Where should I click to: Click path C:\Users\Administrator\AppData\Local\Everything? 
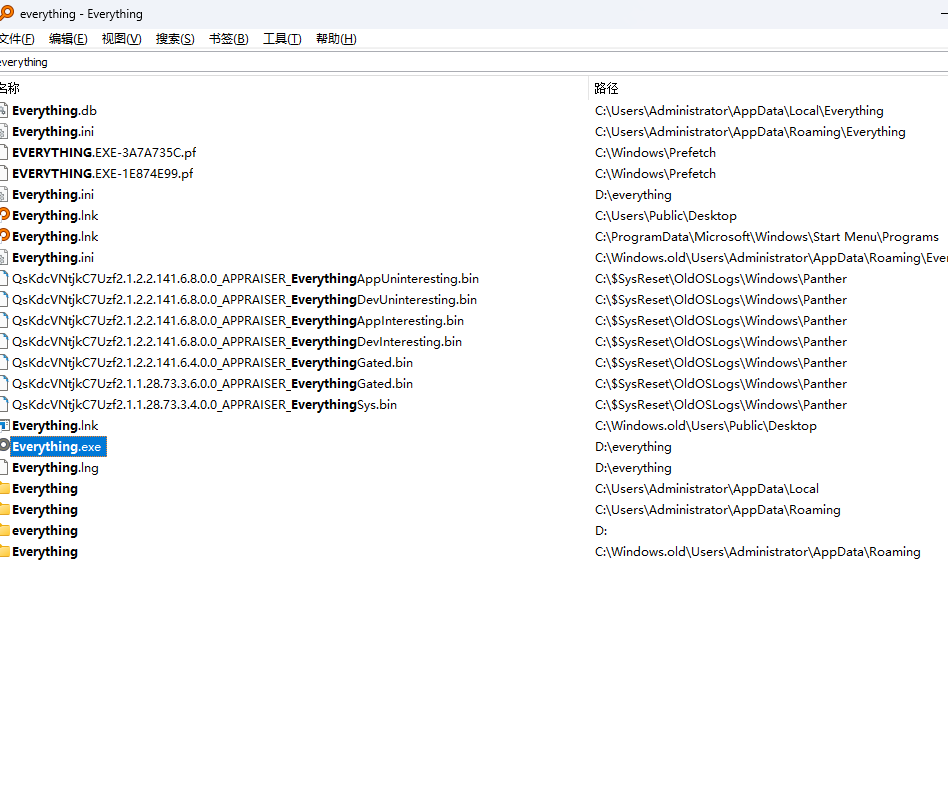[739, 111]
